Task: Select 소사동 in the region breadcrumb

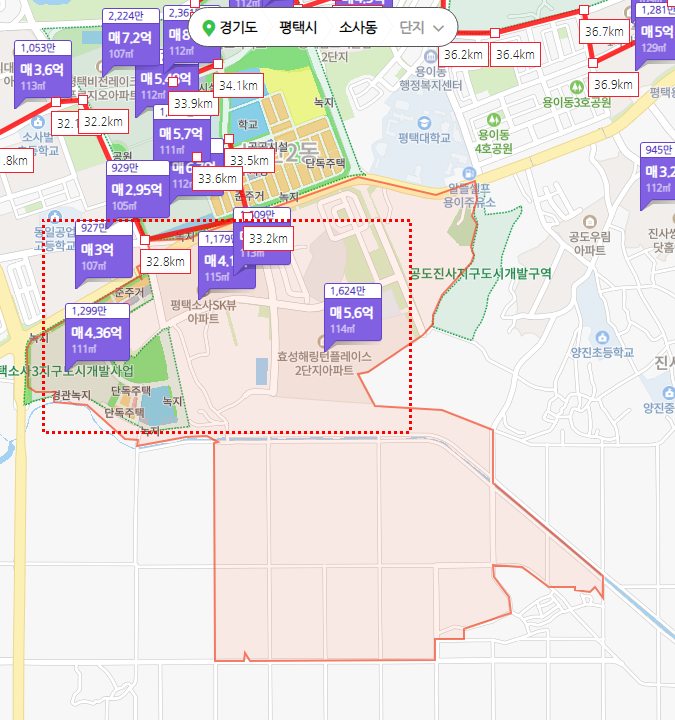Action: 358,28
